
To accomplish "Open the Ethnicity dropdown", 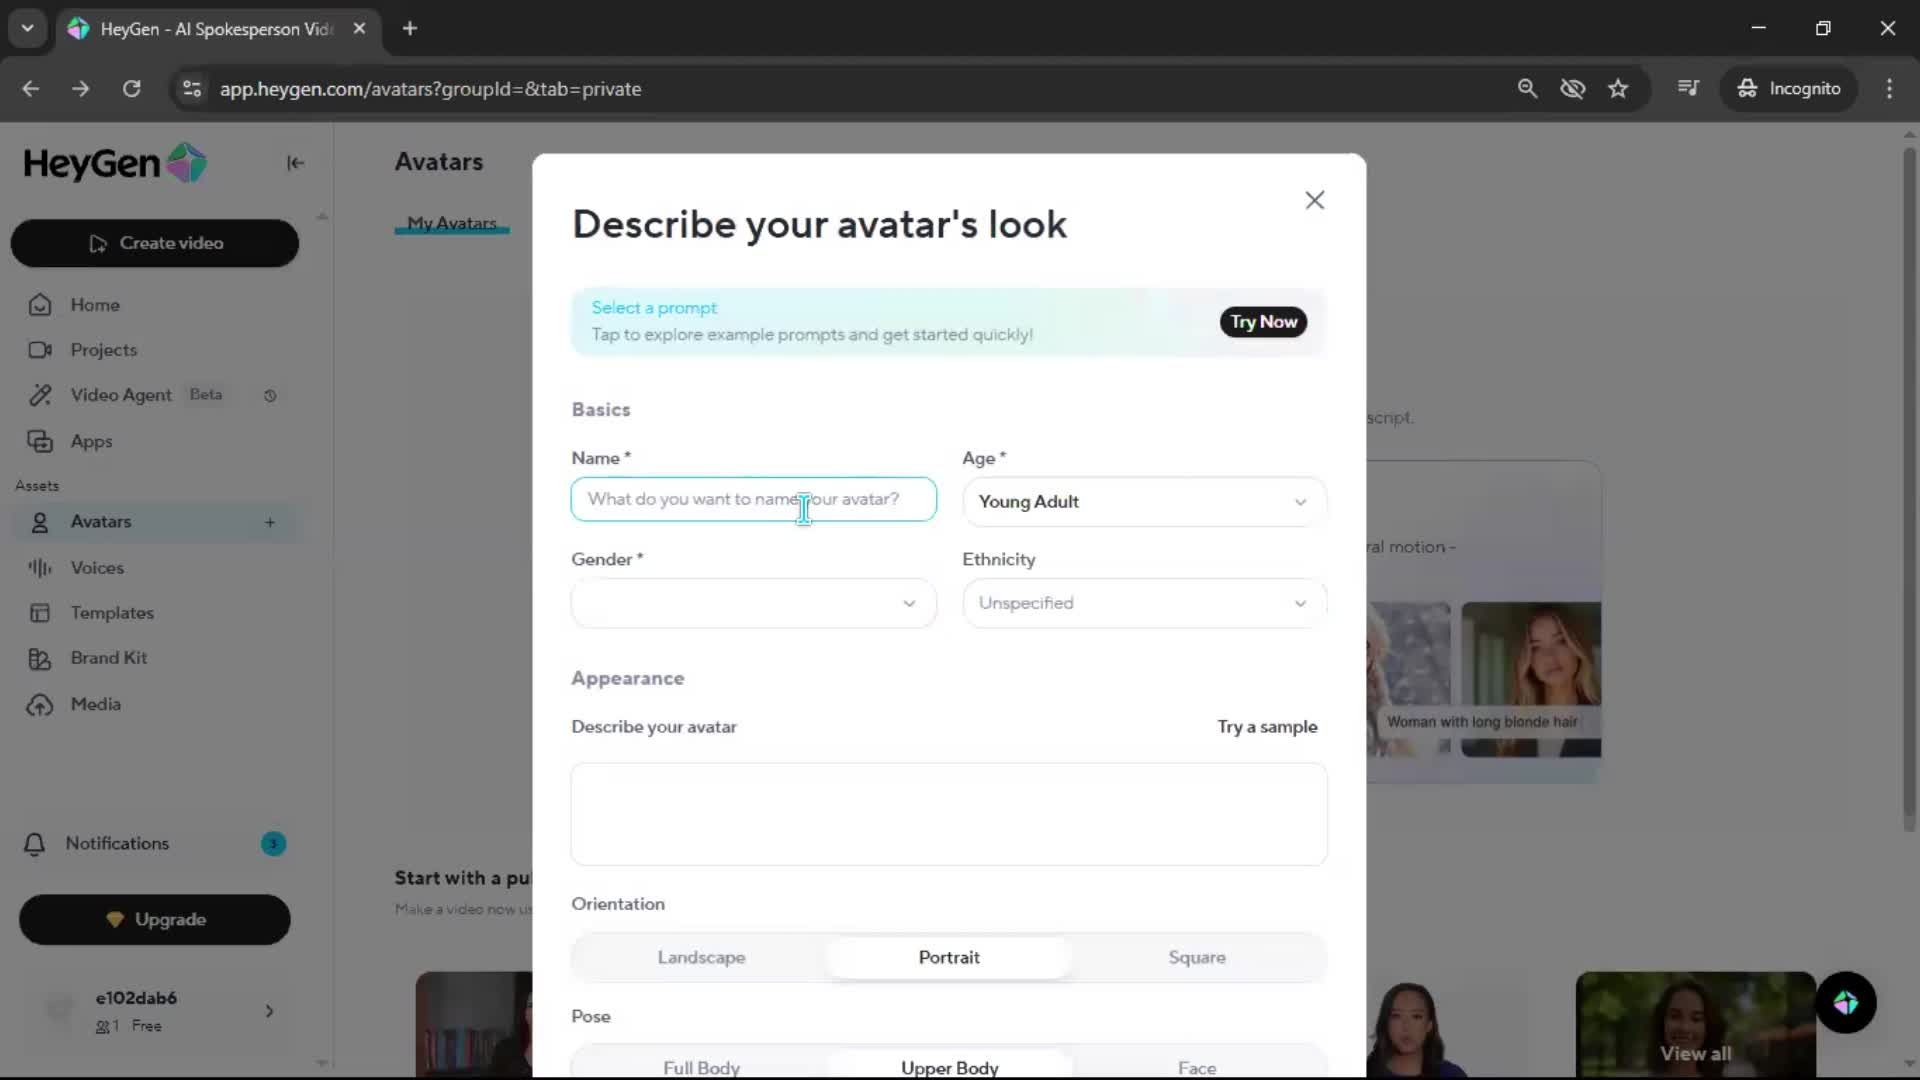I will [x=1144, y=603].
